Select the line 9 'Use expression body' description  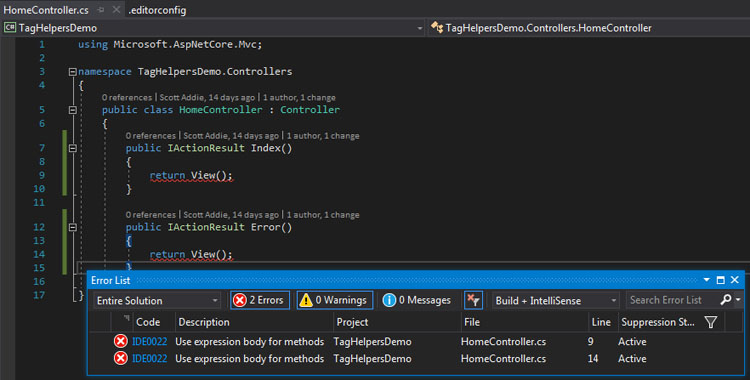tap(250, 342)
